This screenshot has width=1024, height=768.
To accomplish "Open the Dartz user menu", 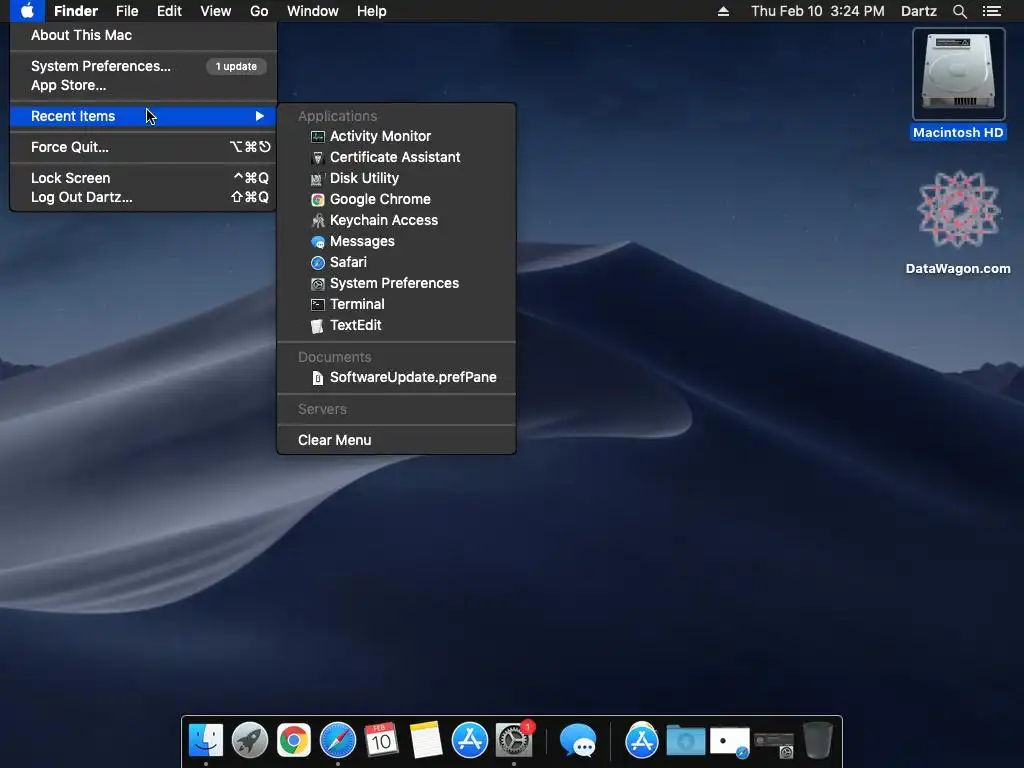I will 918,11.
